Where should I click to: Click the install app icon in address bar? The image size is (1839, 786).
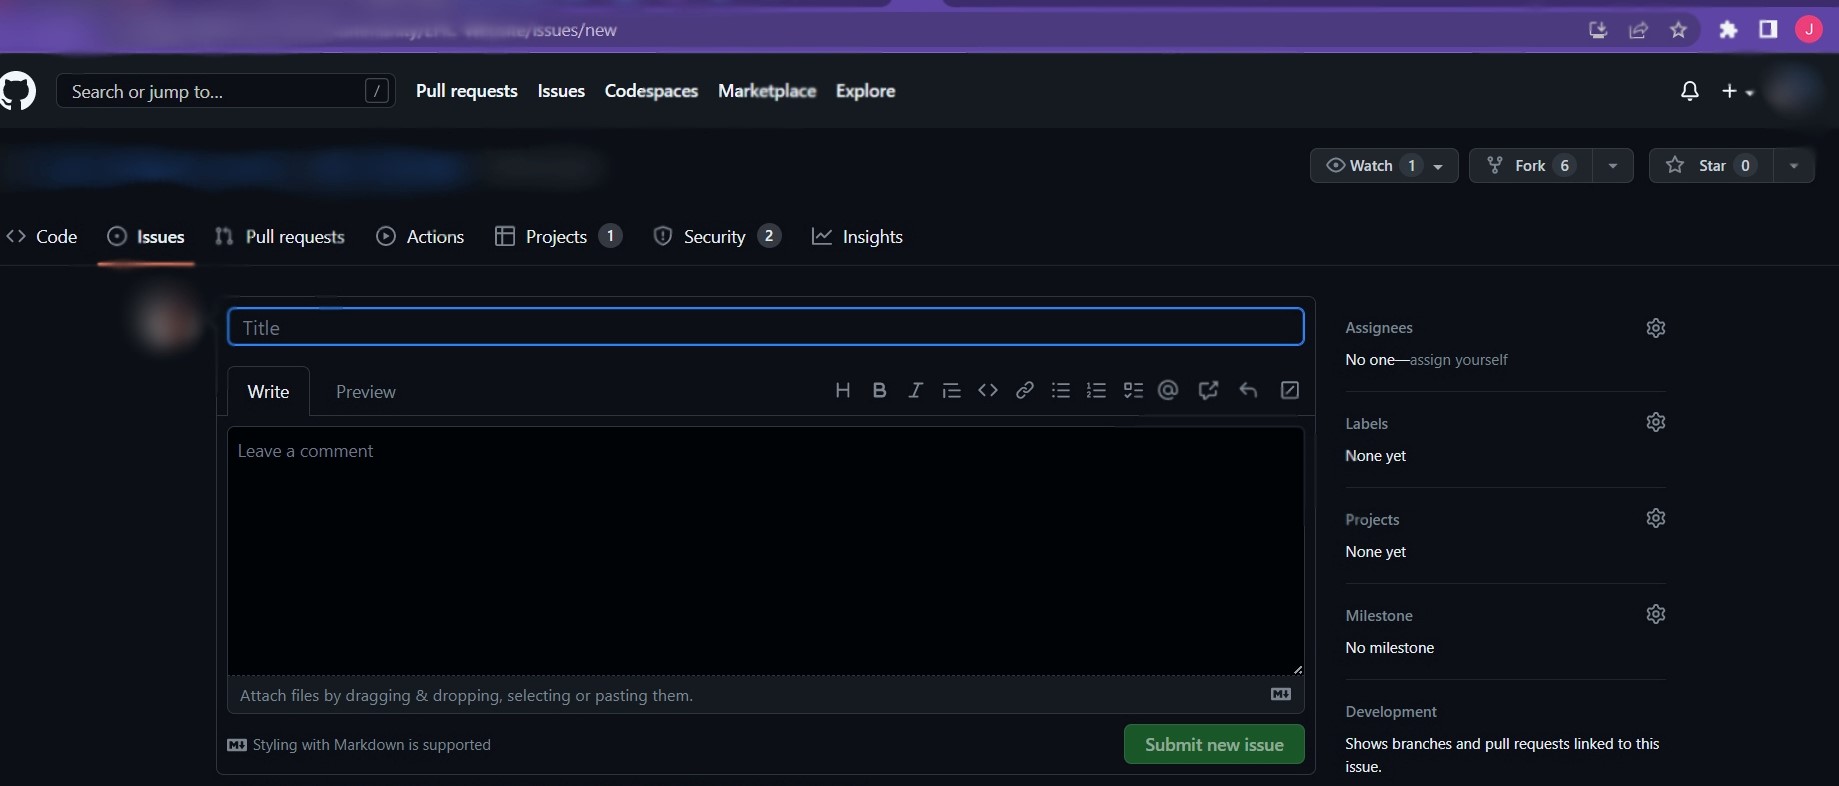click(x=1598, y=30)
